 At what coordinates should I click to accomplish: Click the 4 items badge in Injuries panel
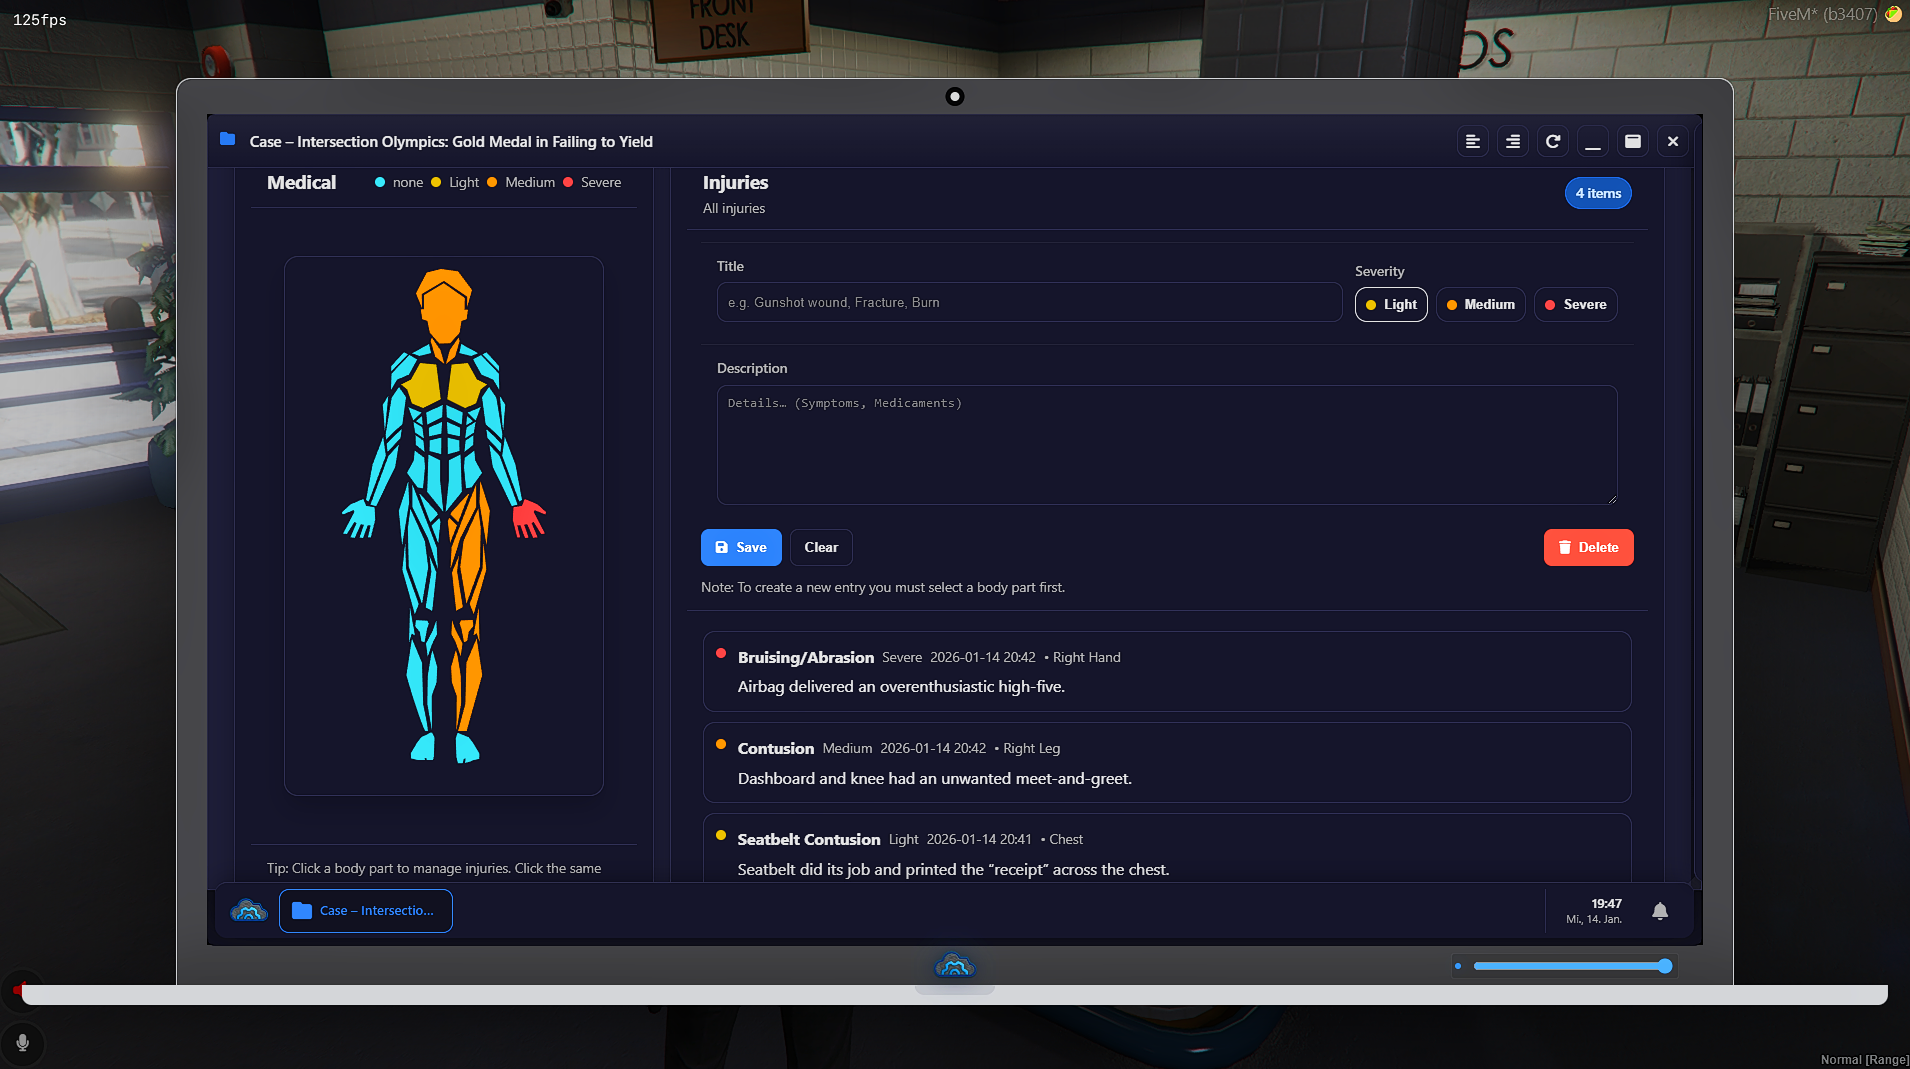point(1597,193)
